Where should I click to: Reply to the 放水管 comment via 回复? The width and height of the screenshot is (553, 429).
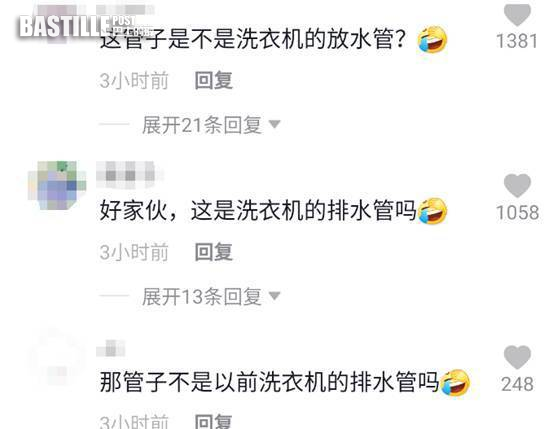pyautogui.click(x=214, y=80)
